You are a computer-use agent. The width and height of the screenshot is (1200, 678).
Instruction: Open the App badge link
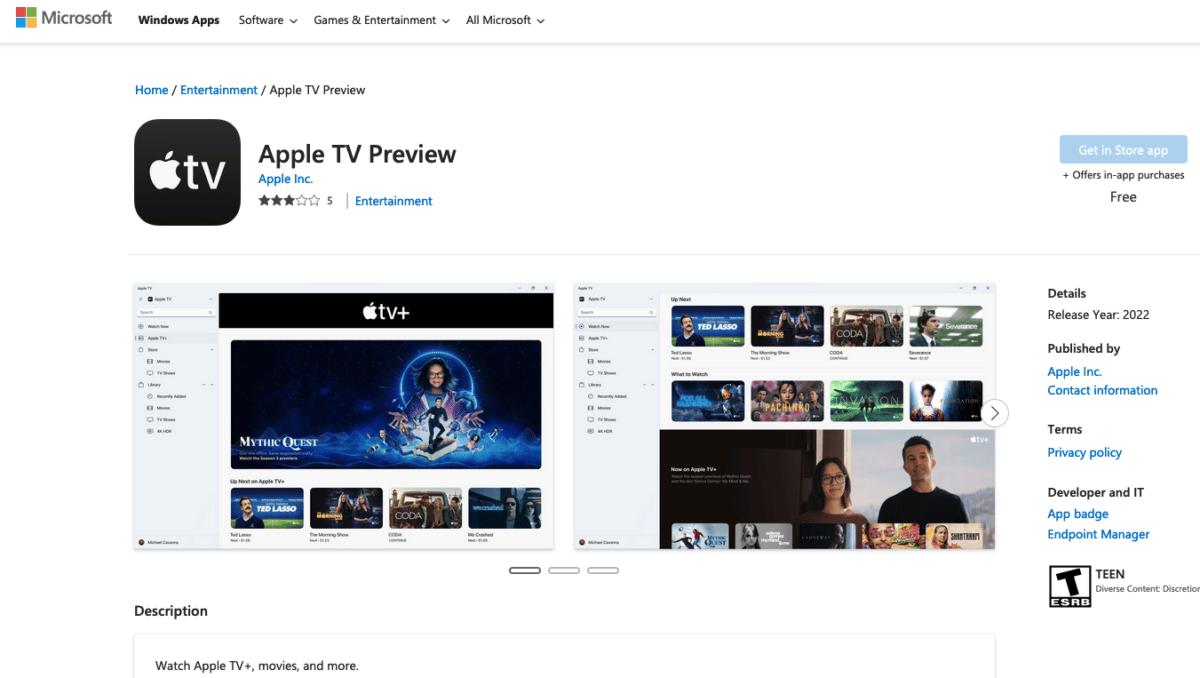point(1078,514)
